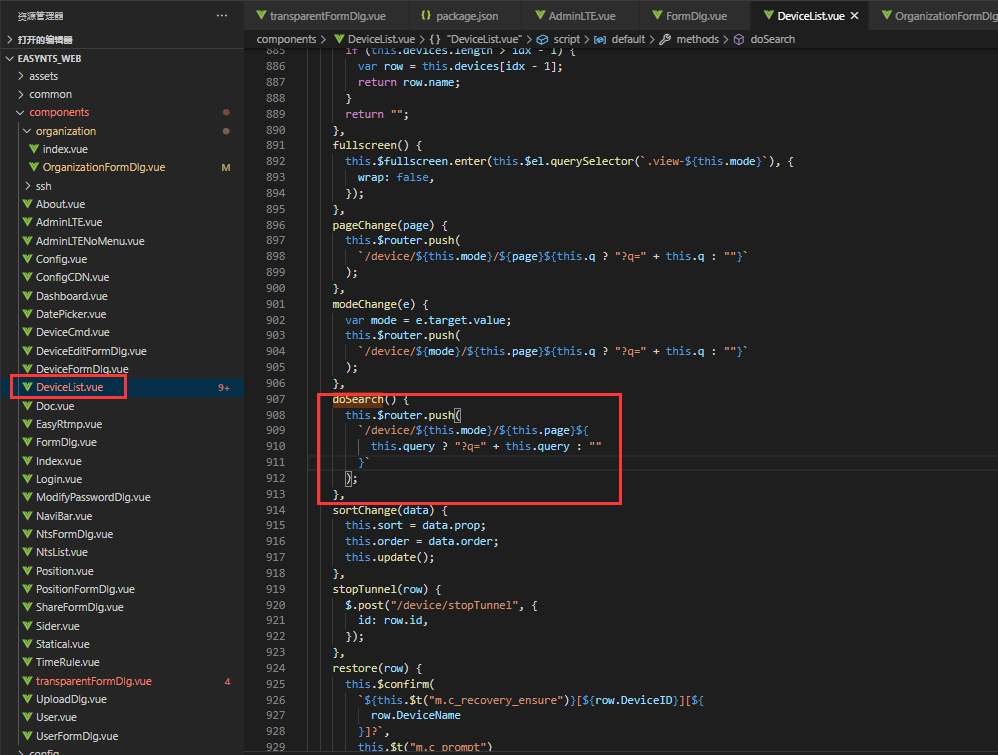Click line number 907 in the gutter
This screenshot has height=755, width=998.
(276, 399)
